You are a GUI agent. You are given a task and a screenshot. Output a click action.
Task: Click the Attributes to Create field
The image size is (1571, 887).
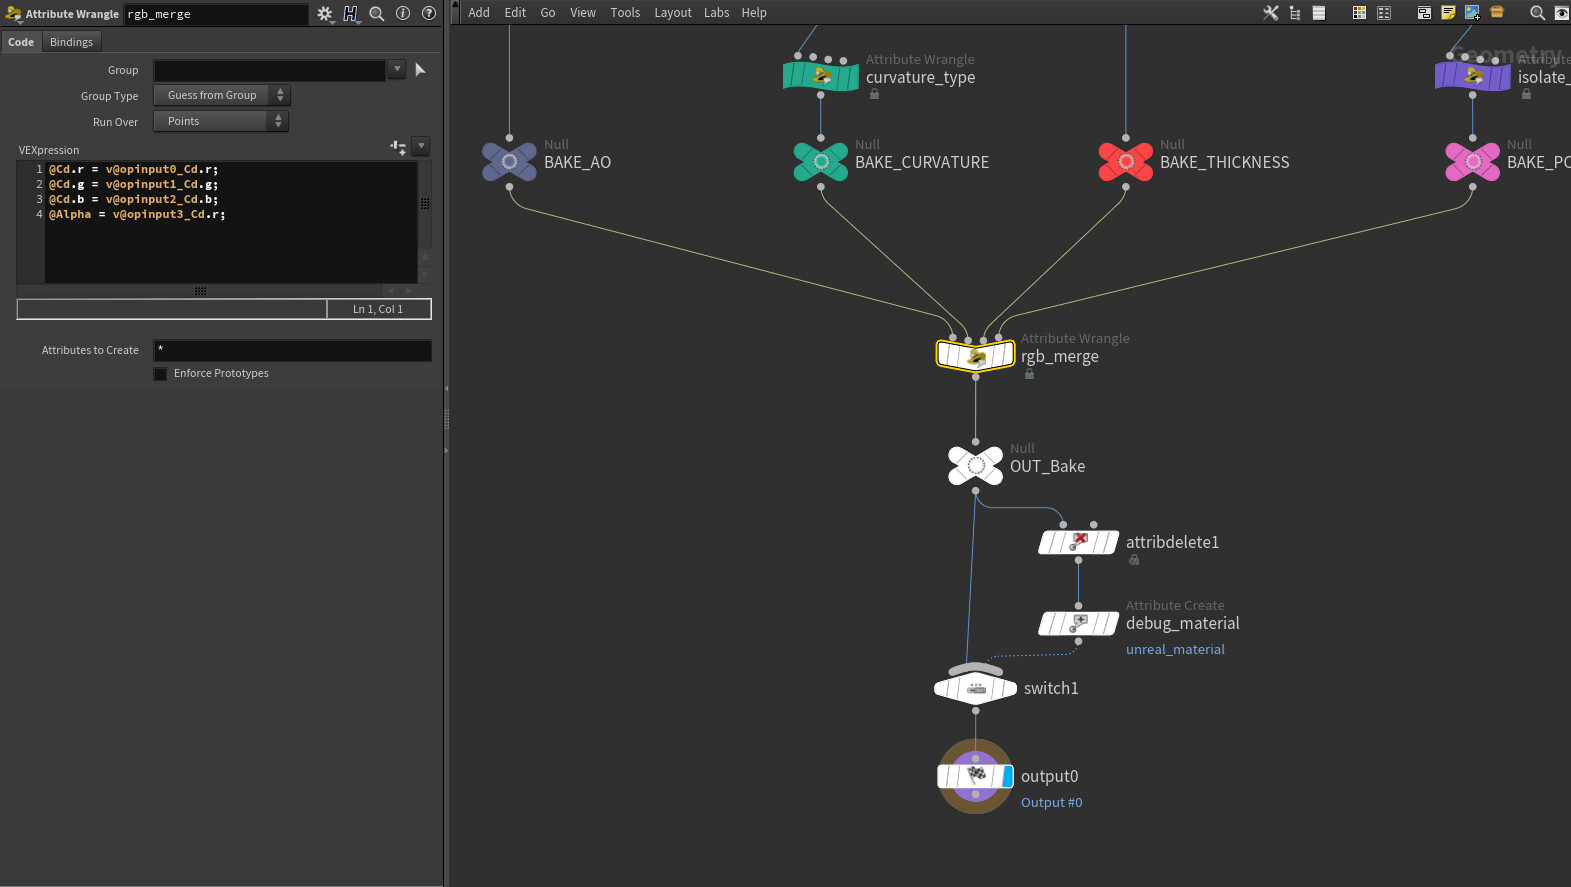292,350
